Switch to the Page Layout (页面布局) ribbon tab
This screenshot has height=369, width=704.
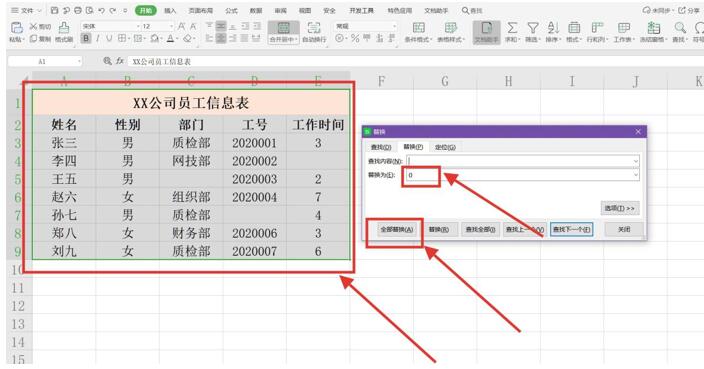pos(201,10)
